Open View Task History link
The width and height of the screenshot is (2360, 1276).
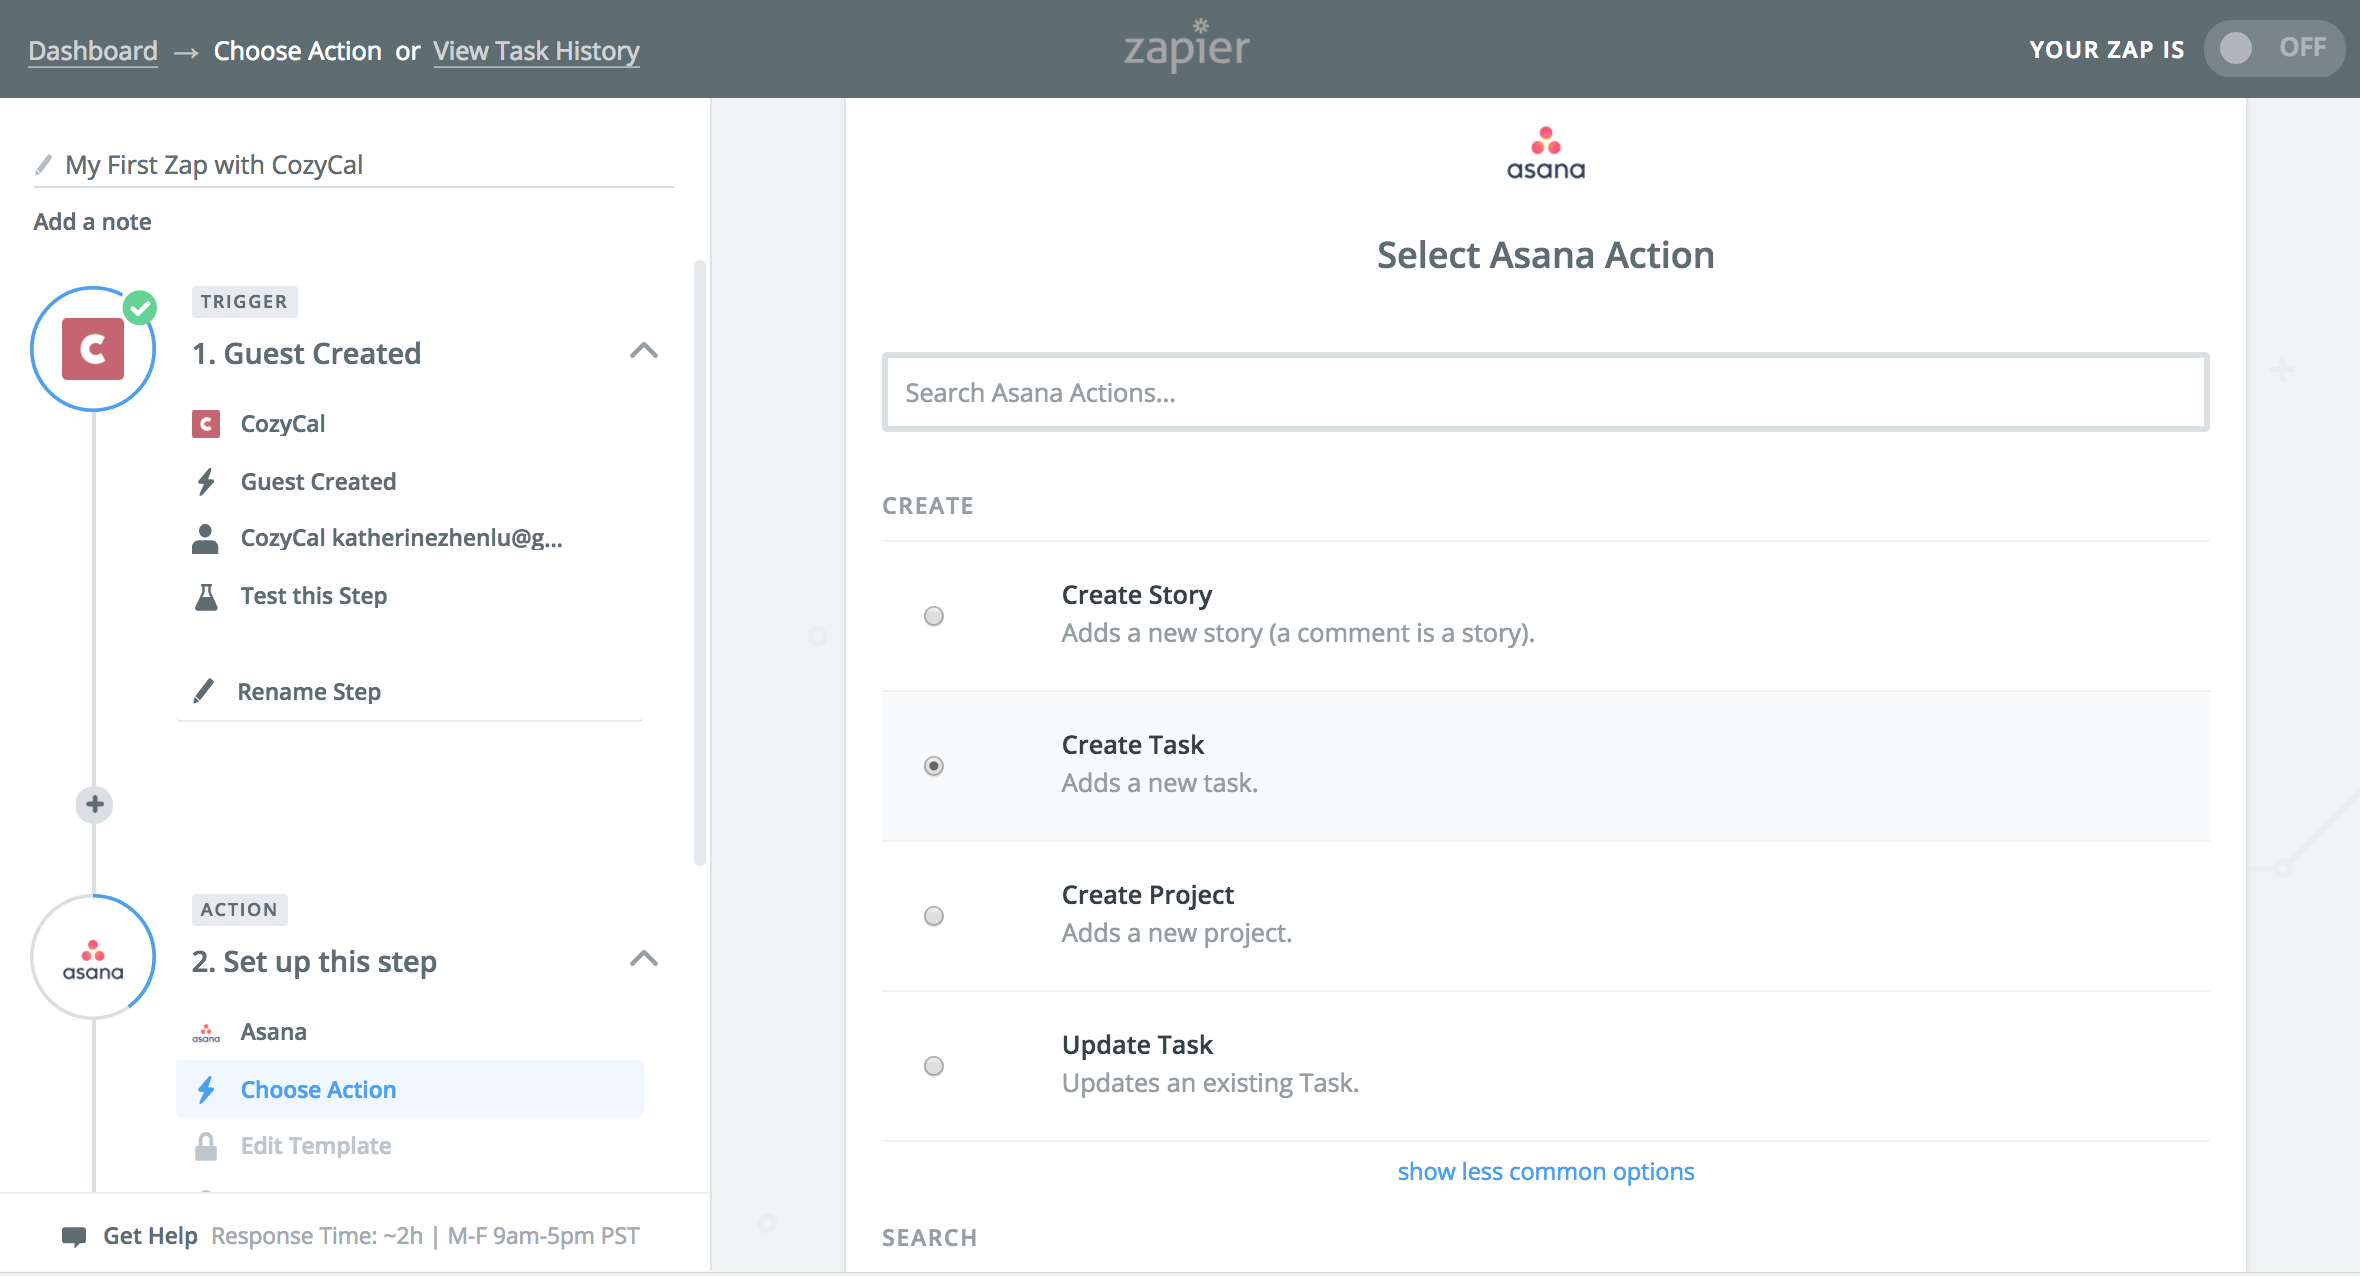point(536,51)
